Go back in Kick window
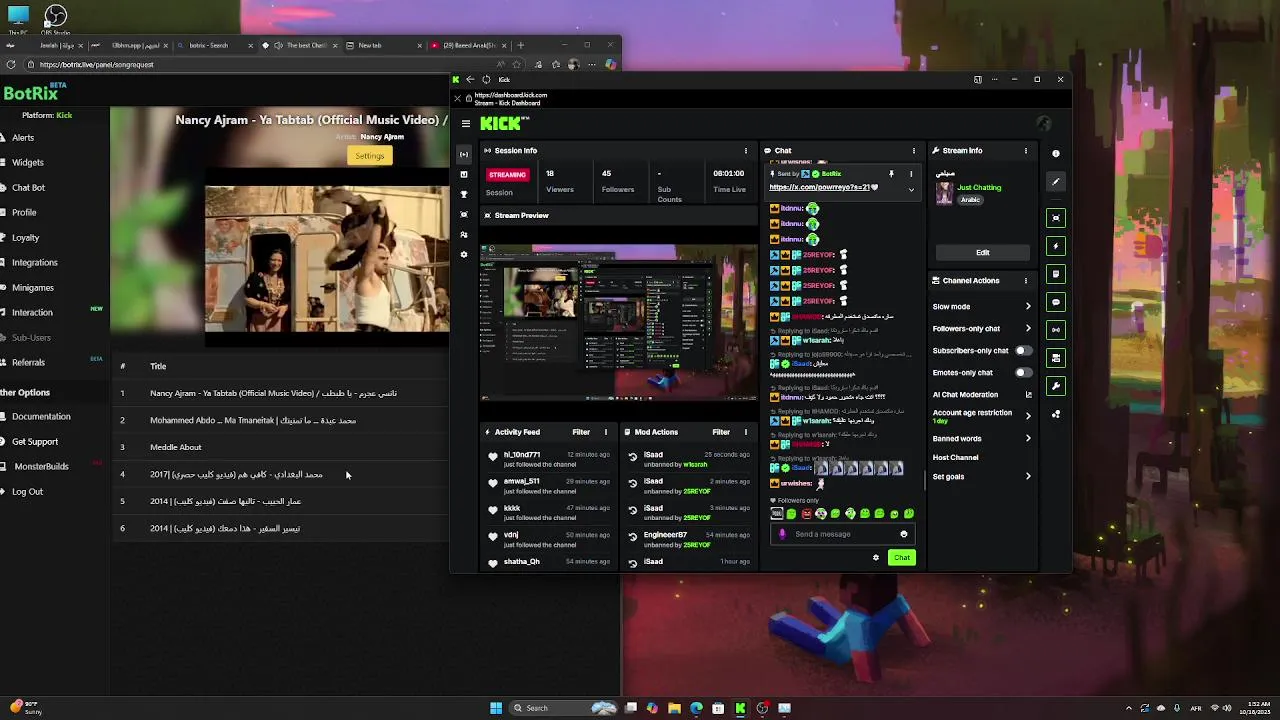 [470, 79]
